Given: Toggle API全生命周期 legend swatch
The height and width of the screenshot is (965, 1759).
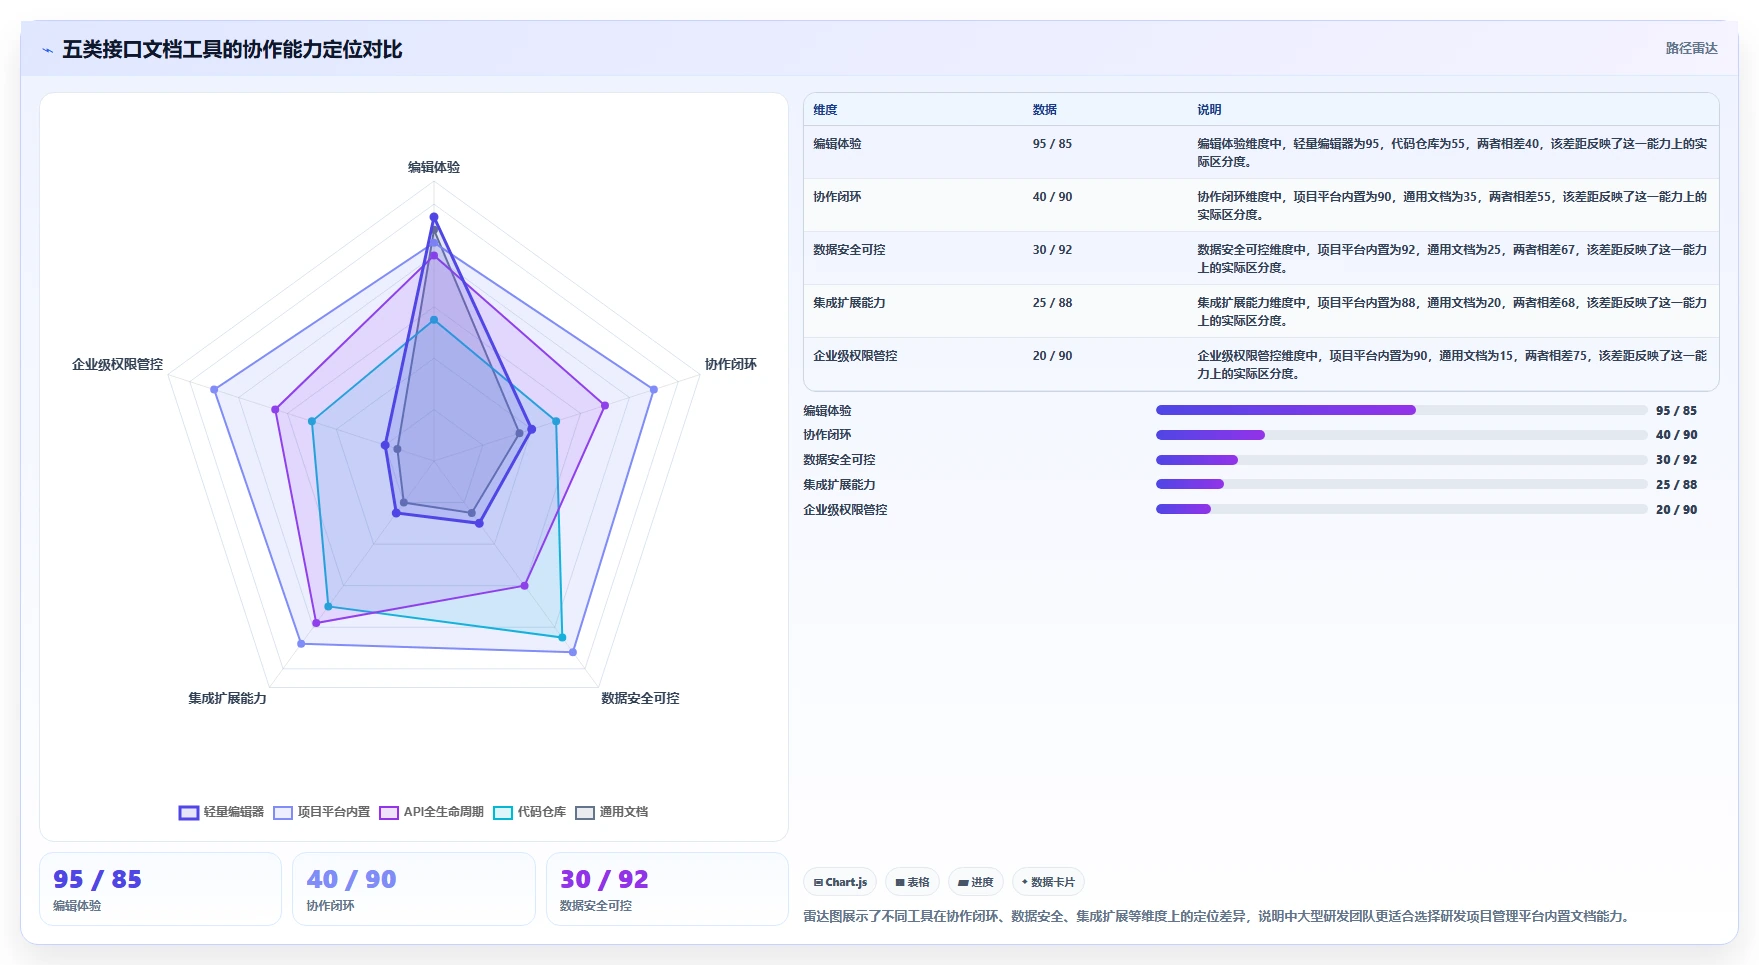Looking at the screenshot, I should [x=389, y=812].
